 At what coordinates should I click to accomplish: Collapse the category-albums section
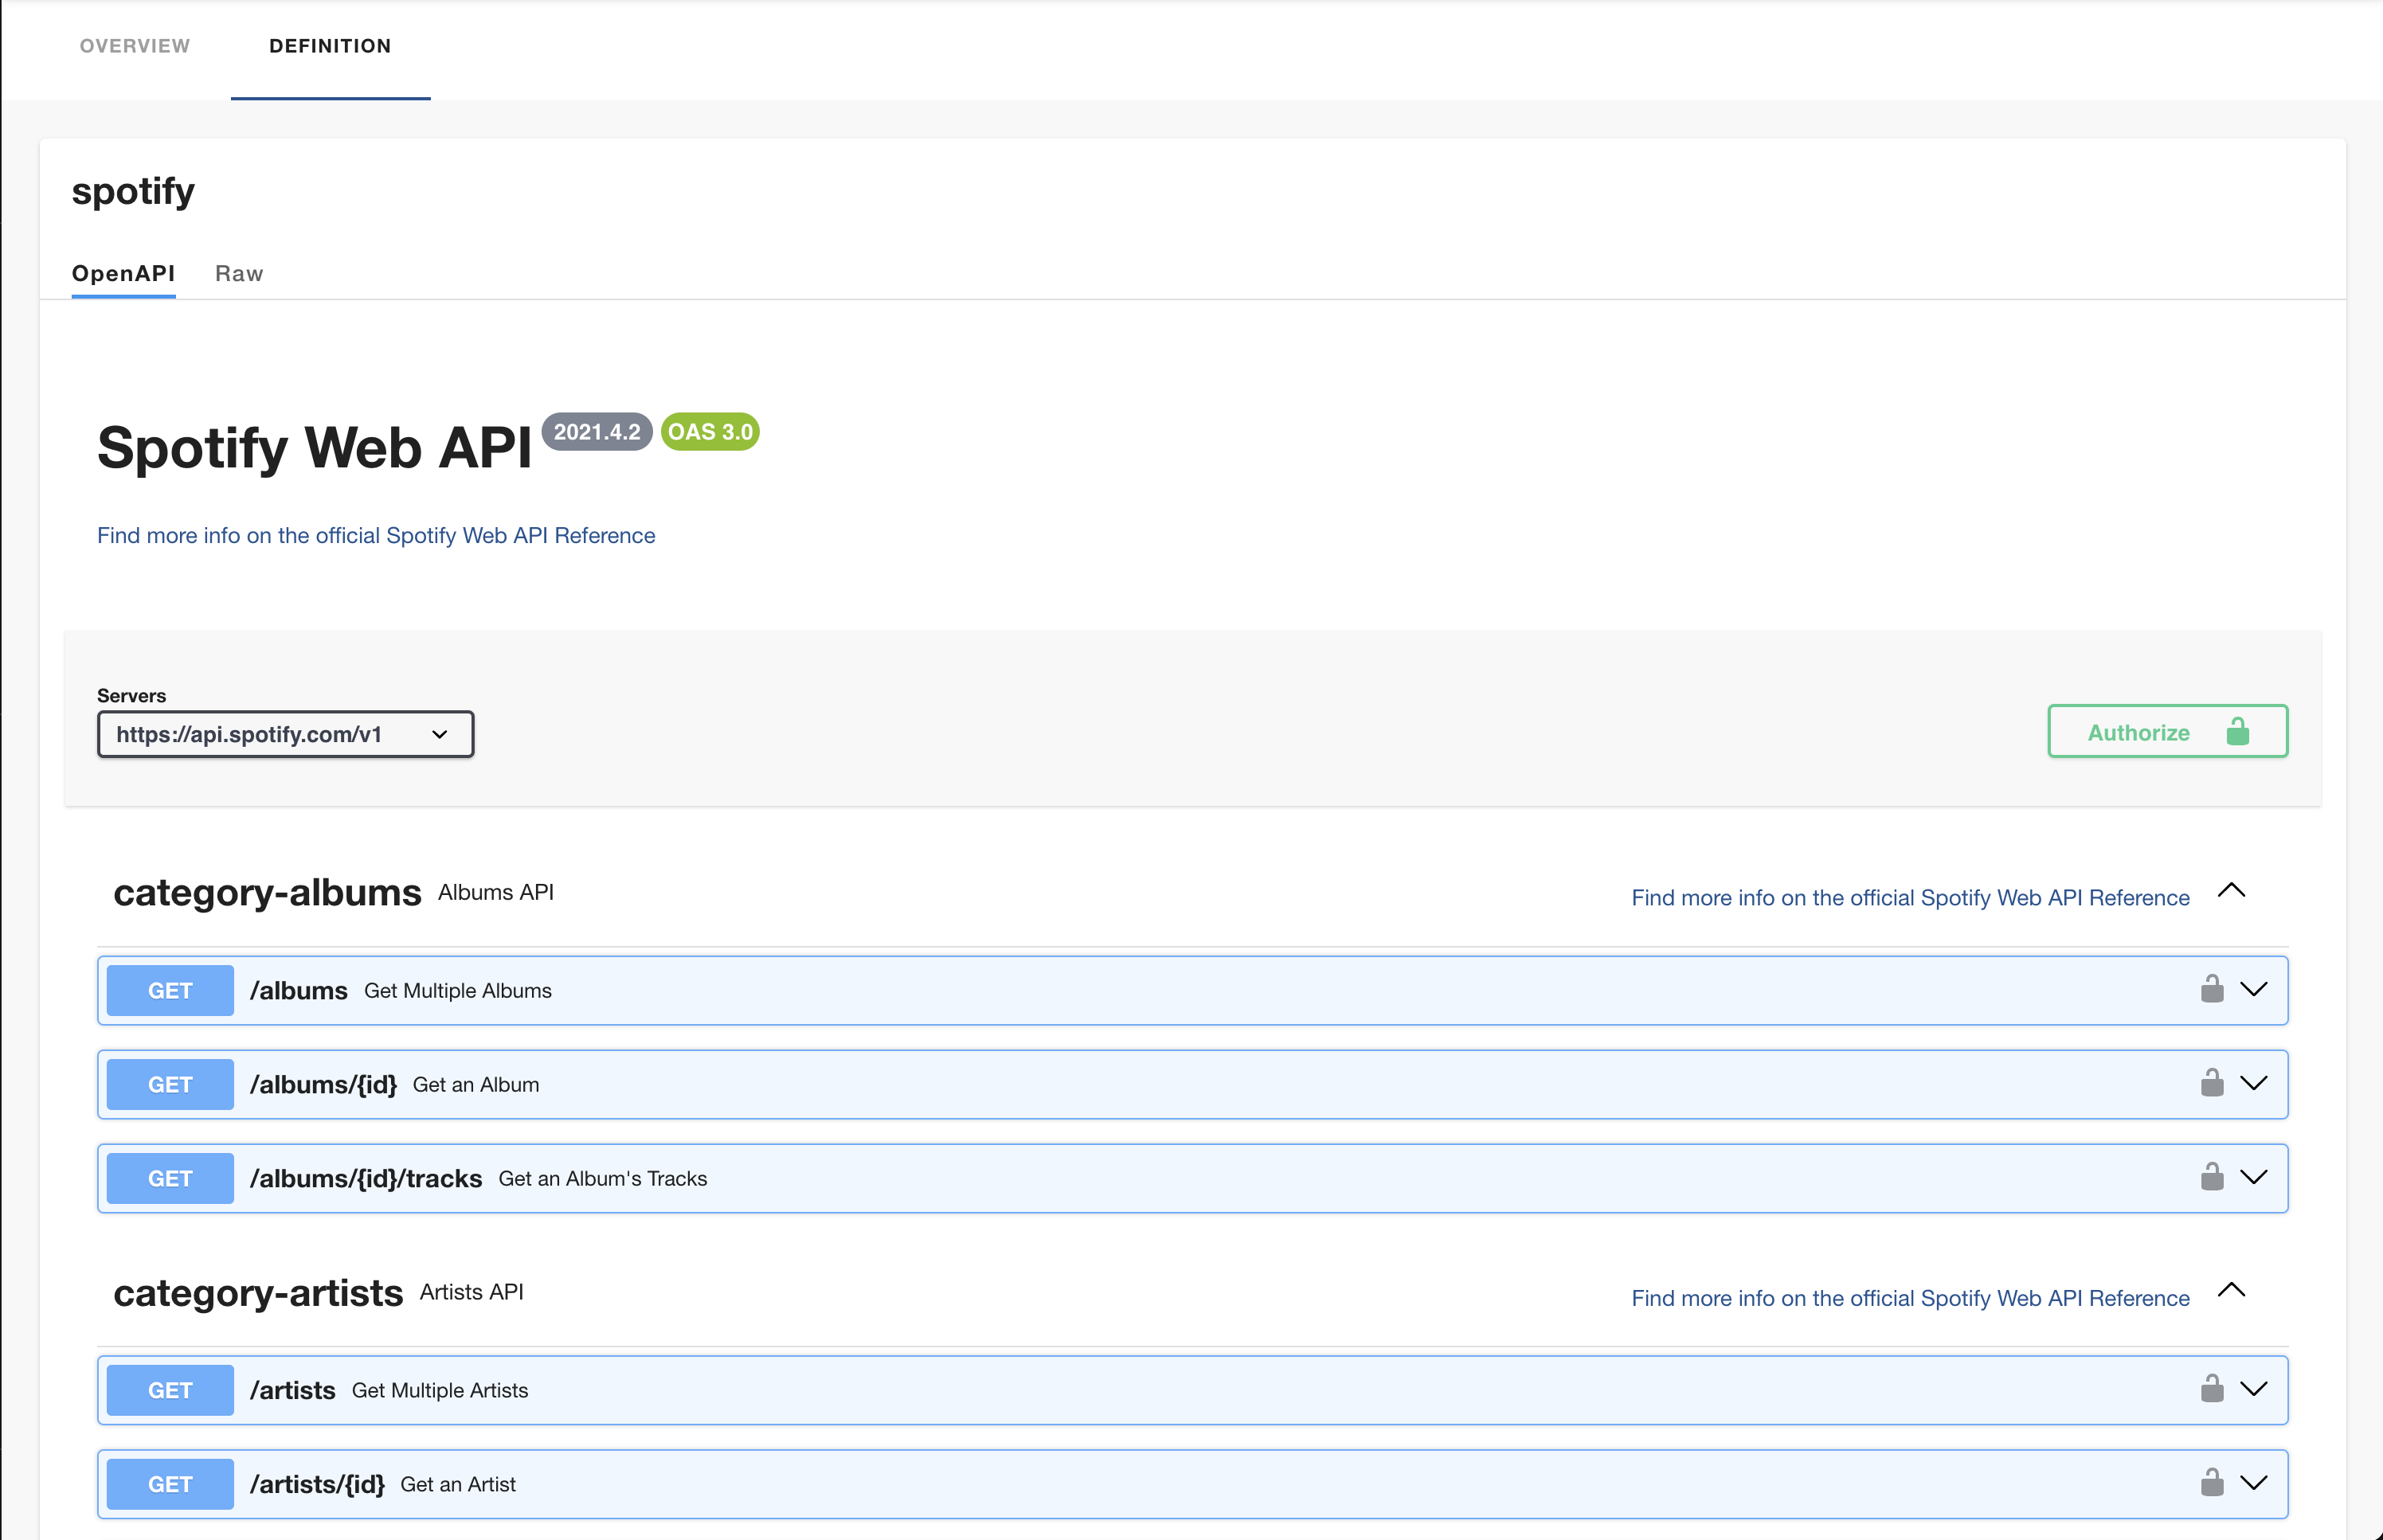point(2231,891)
